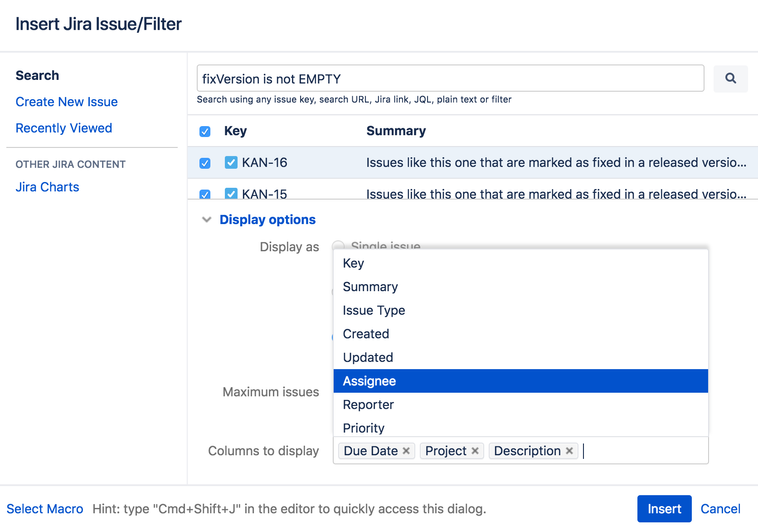
Task: Click the Key column header
Action: (235, 131)
